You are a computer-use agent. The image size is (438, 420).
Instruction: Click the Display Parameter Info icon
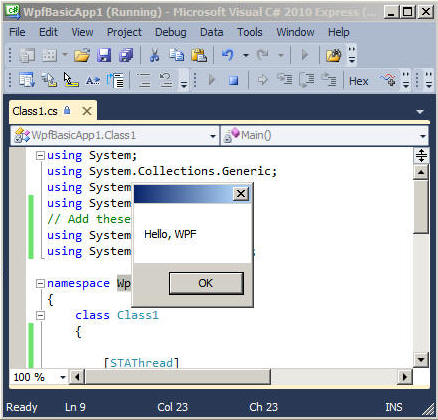[49, 80]
